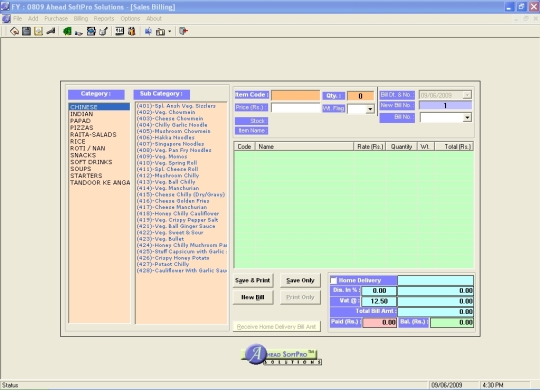The width and height of the screenshot is (540, 390).
Task: Open the Purchase menu
Action: tap(56, 19)
